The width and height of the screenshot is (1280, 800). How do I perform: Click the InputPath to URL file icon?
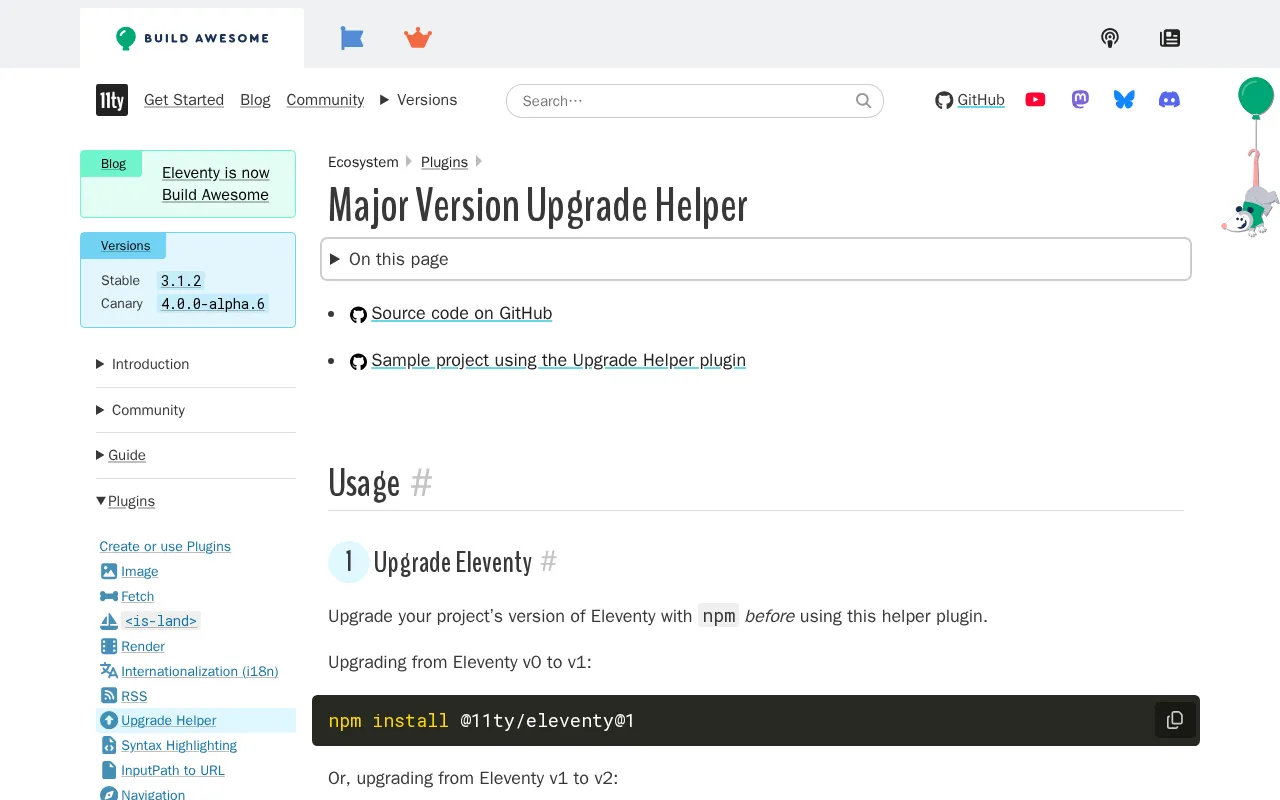109,770
